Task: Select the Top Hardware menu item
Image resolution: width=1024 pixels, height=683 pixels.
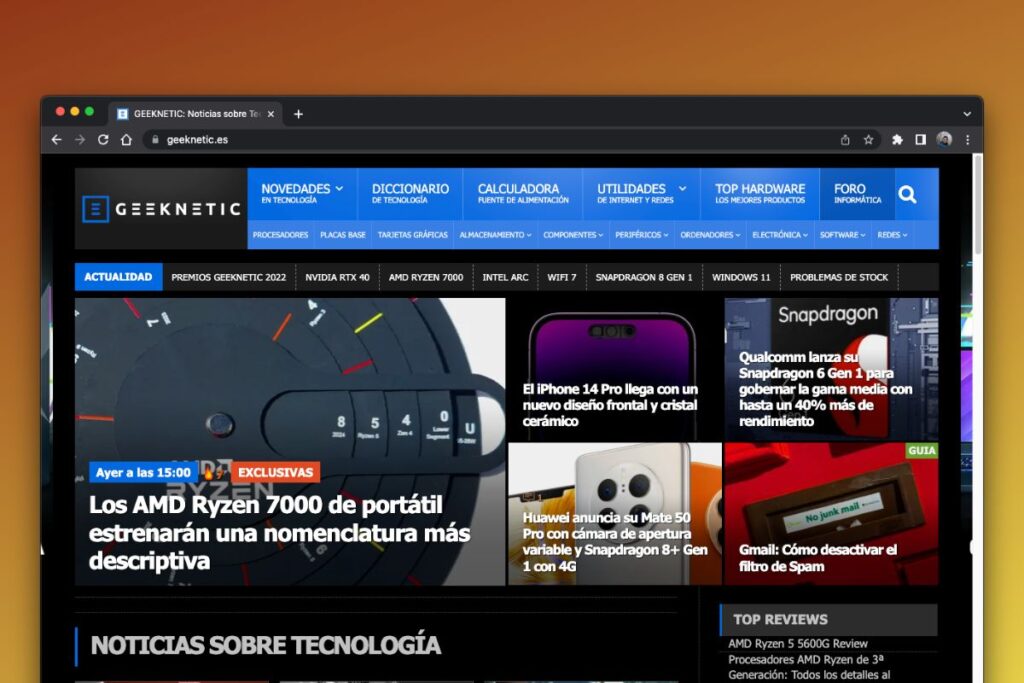Action: coord(760,193)
